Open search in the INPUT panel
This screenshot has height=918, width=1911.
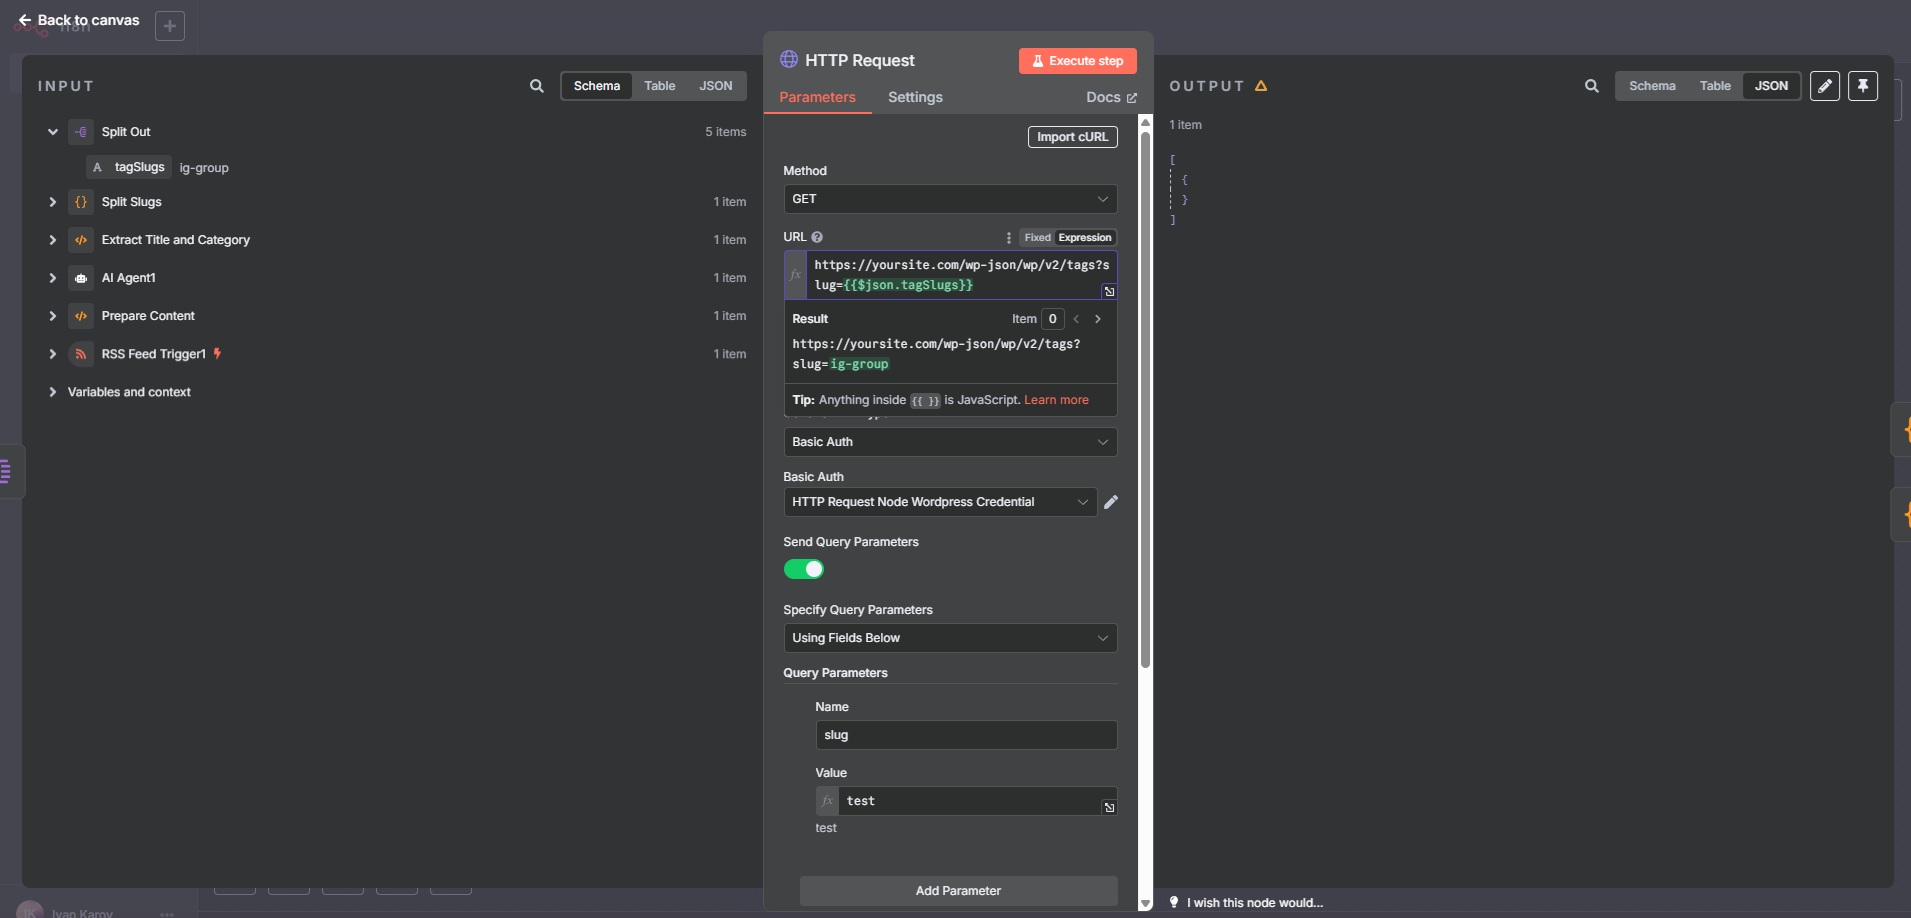pyautogui.click(x=537, y=86)
